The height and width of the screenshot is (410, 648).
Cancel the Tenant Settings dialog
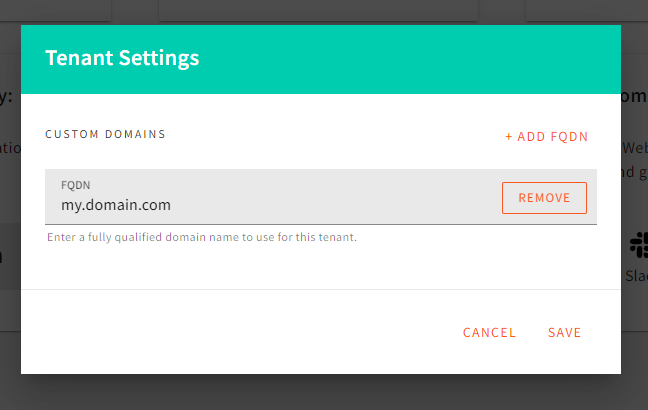click(x=489, y=333)
